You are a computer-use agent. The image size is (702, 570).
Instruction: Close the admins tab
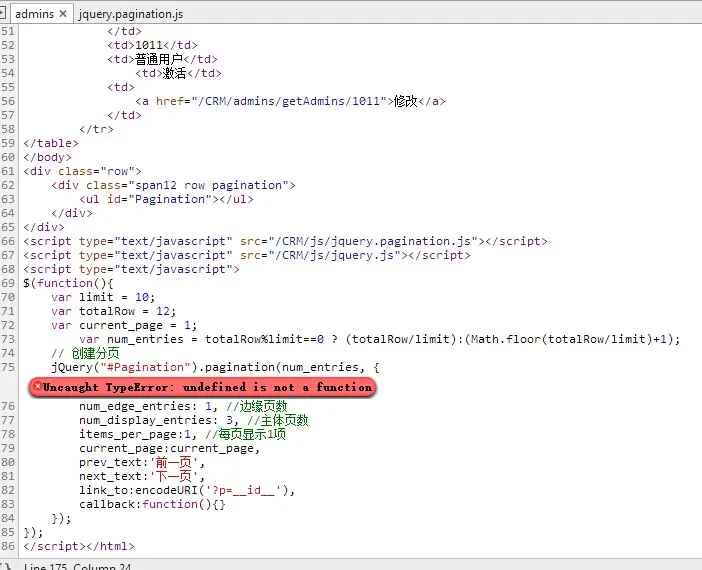click(x=63, y=14)
